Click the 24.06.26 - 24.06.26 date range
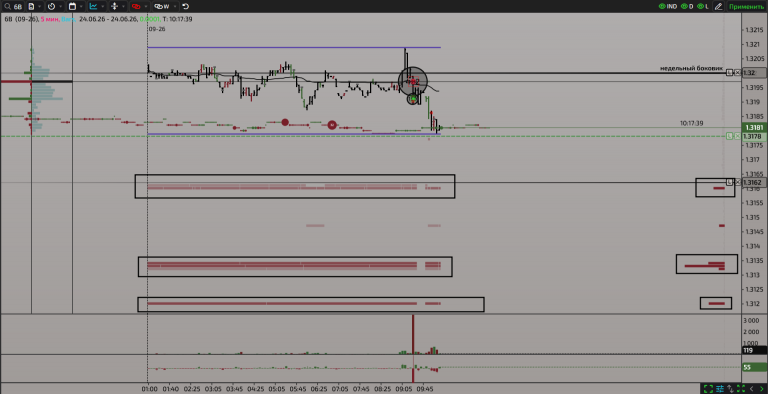The height and width of the screenshot is (394, 768). coord(108,19)
